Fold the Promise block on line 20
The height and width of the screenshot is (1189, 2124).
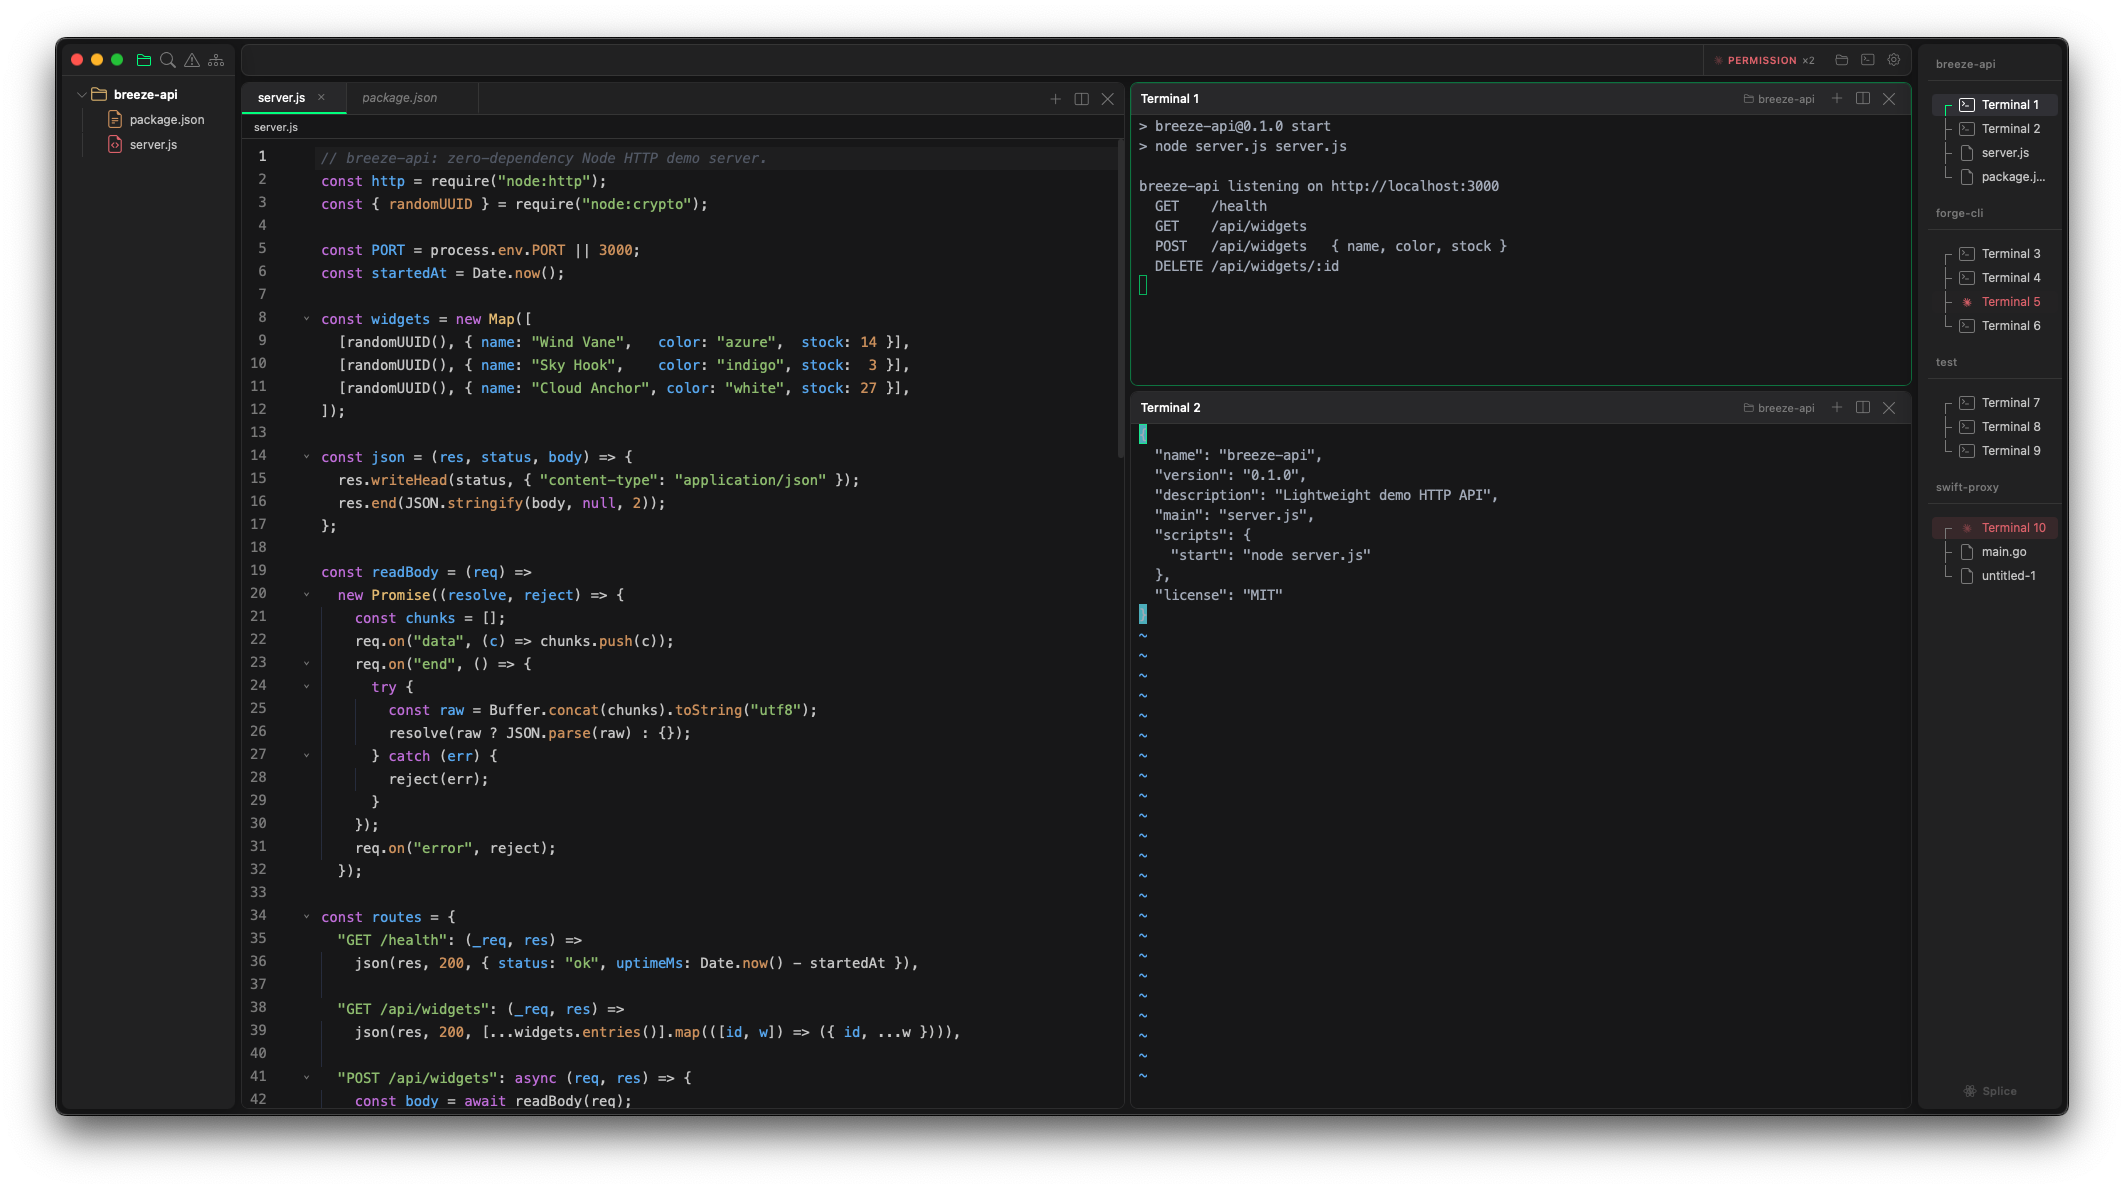306,595
